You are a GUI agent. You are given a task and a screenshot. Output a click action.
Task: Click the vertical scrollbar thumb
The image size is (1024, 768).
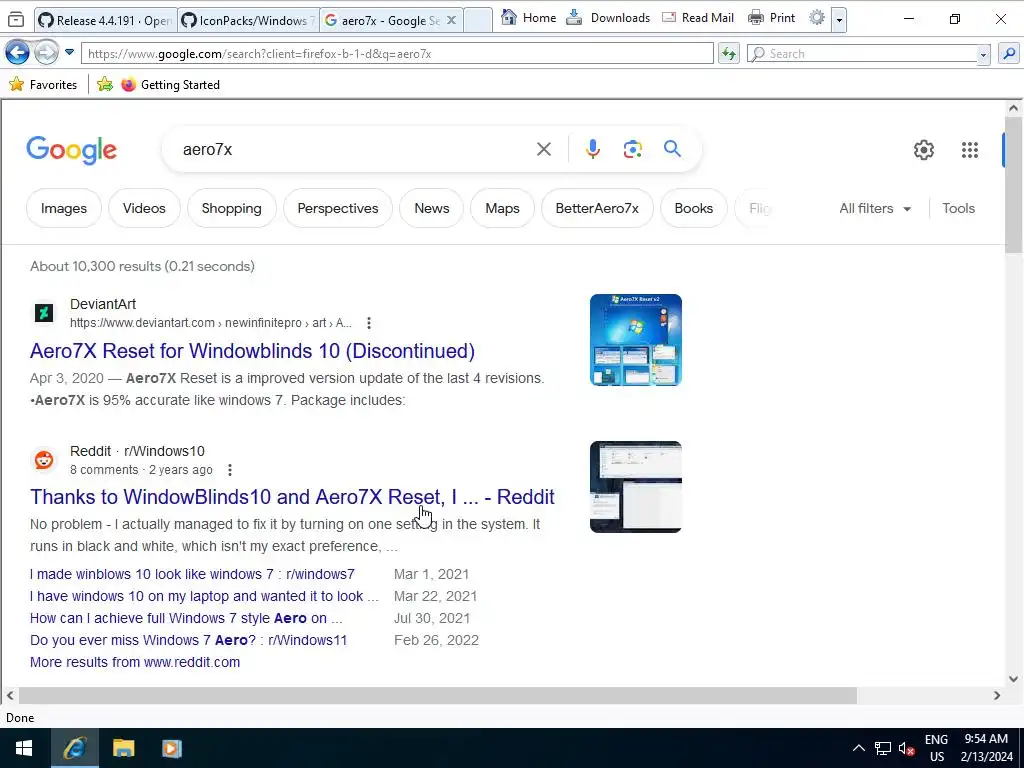(x=1013, y=185)
